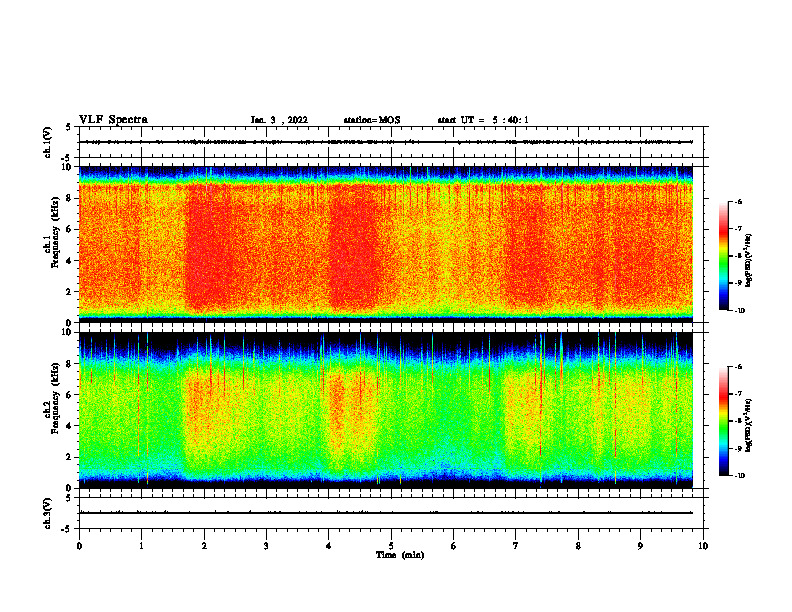
Task: Click time axis tick label "3"
Action: (x=266, y=546)
